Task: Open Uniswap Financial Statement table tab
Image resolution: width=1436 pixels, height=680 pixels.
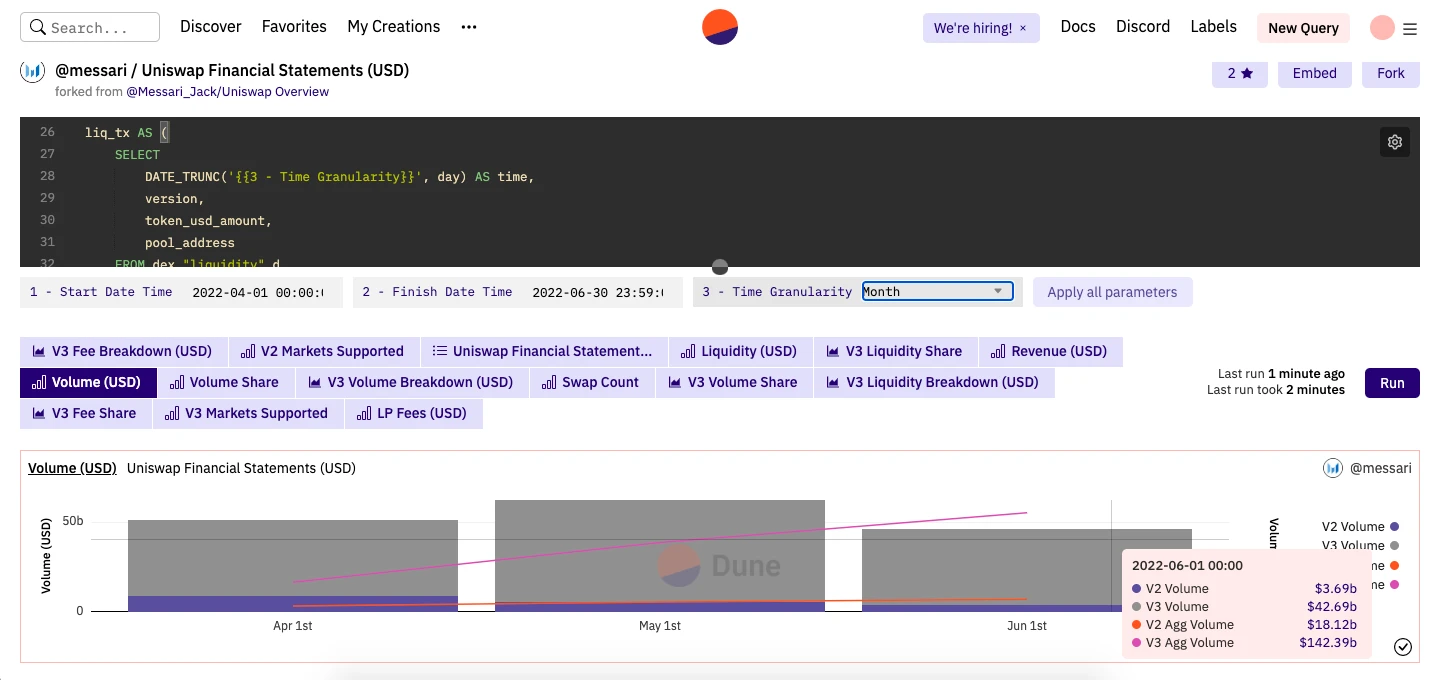Action: 544,352
